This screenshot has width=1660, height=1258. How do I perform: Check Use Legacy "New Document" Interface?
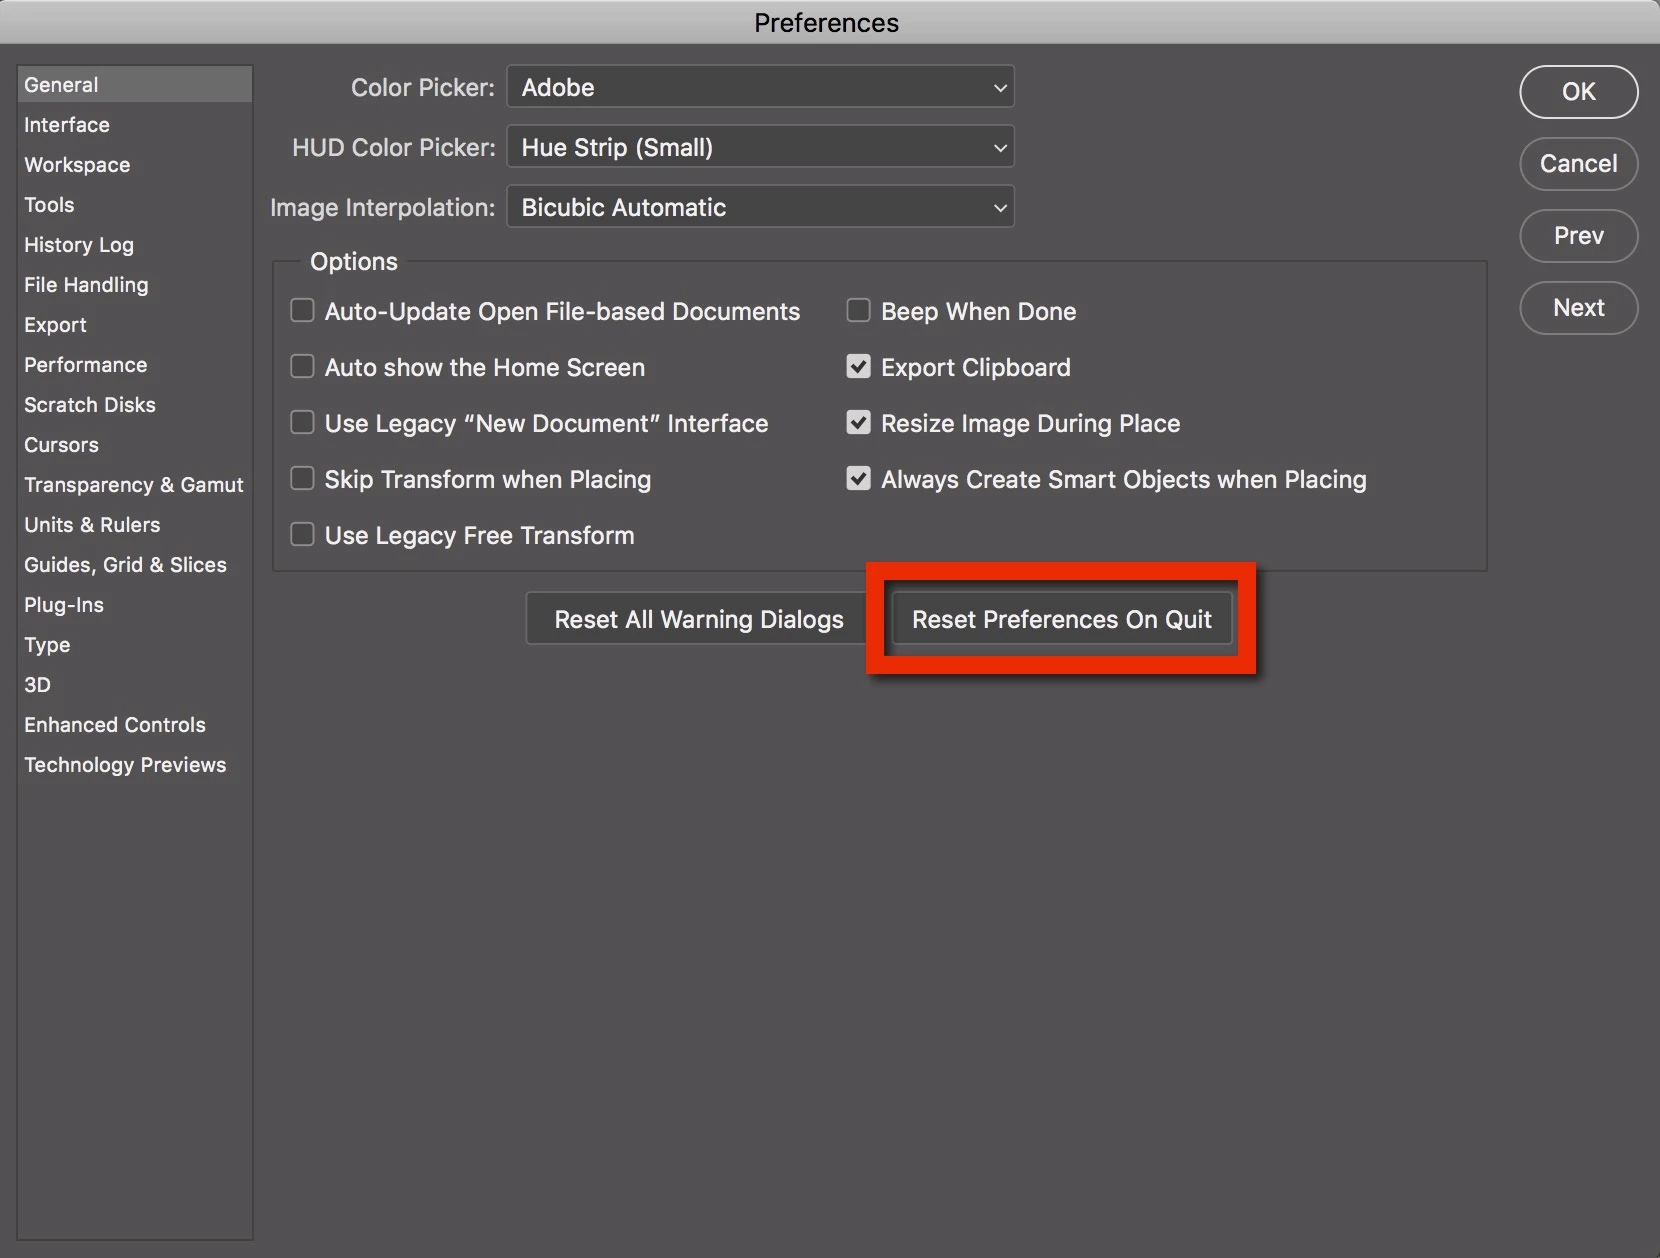[302, 423]
